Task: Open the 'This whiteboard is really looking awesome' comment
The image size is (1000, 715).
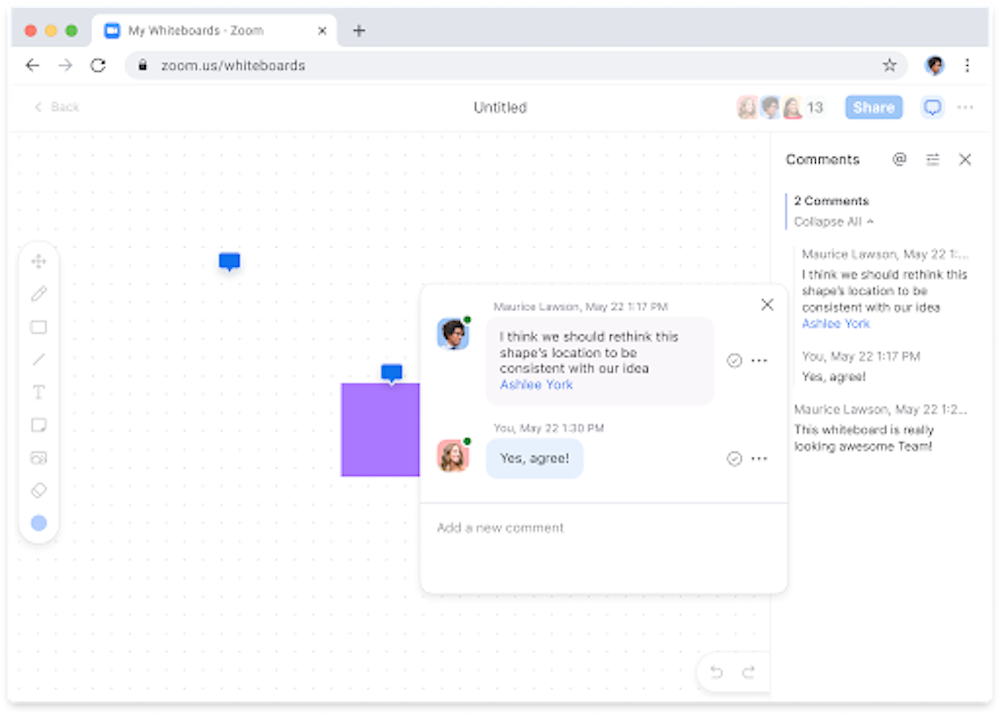Action: [881, 428]
